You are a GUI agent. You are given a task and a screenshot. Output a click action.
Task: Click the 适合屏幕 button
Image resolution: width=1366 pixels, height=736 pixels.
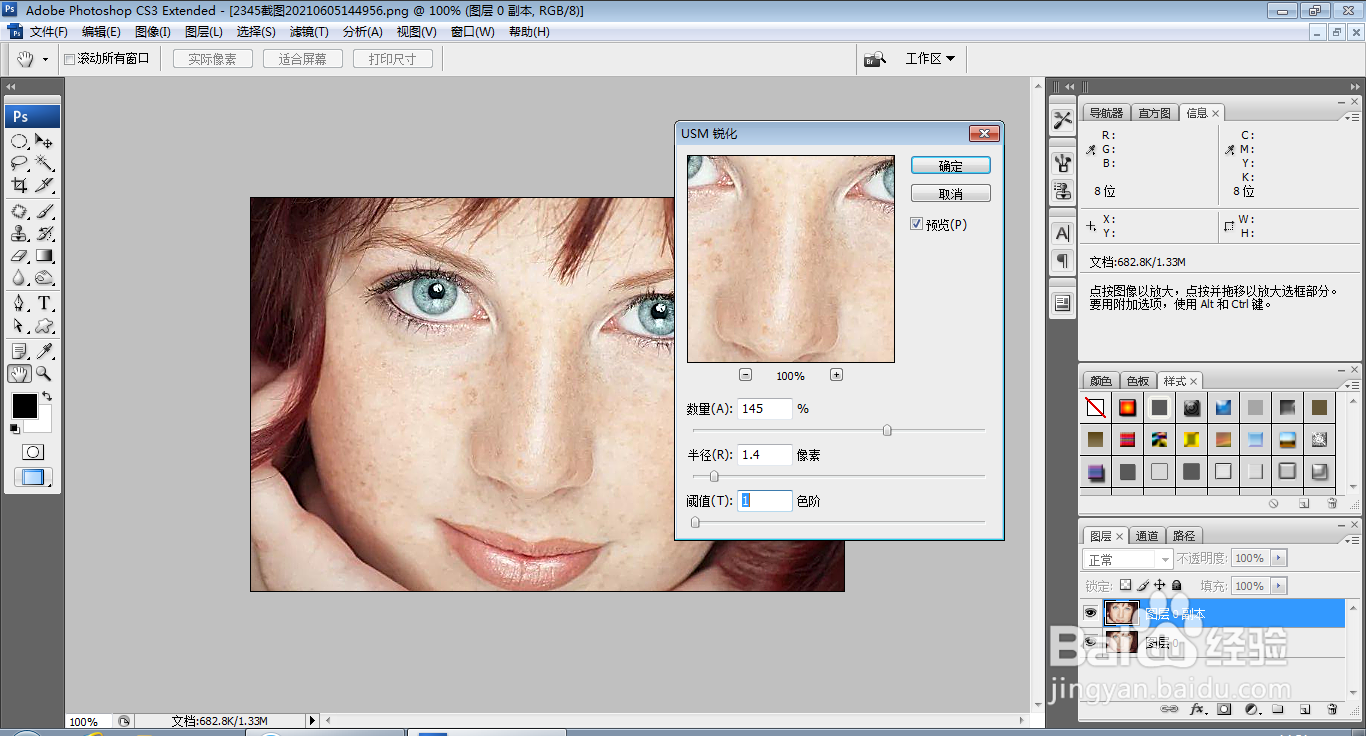302,59
